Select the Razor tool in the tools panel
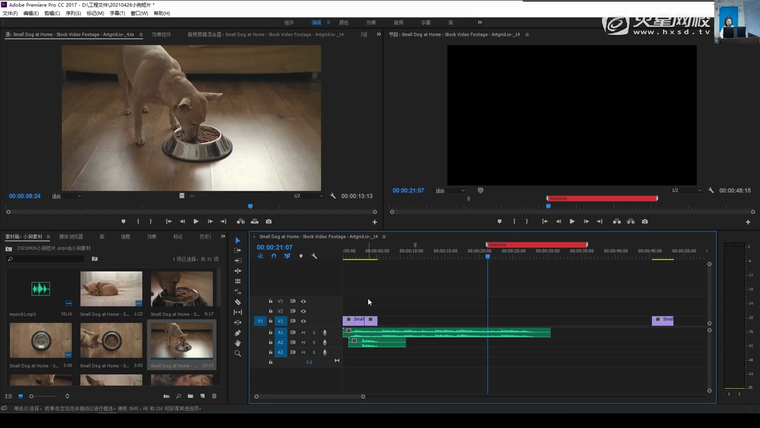The image size is (760, 428). (x=238, y=301)
